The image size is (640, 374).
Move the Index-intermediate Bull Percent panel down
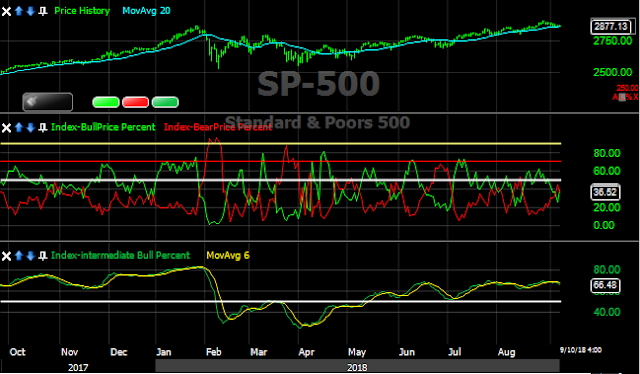click(31, 256)
